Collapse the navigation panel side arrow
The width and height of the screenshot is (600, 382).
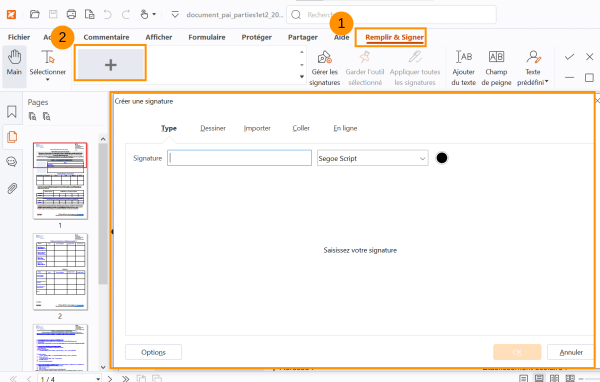tap(112, 232)
